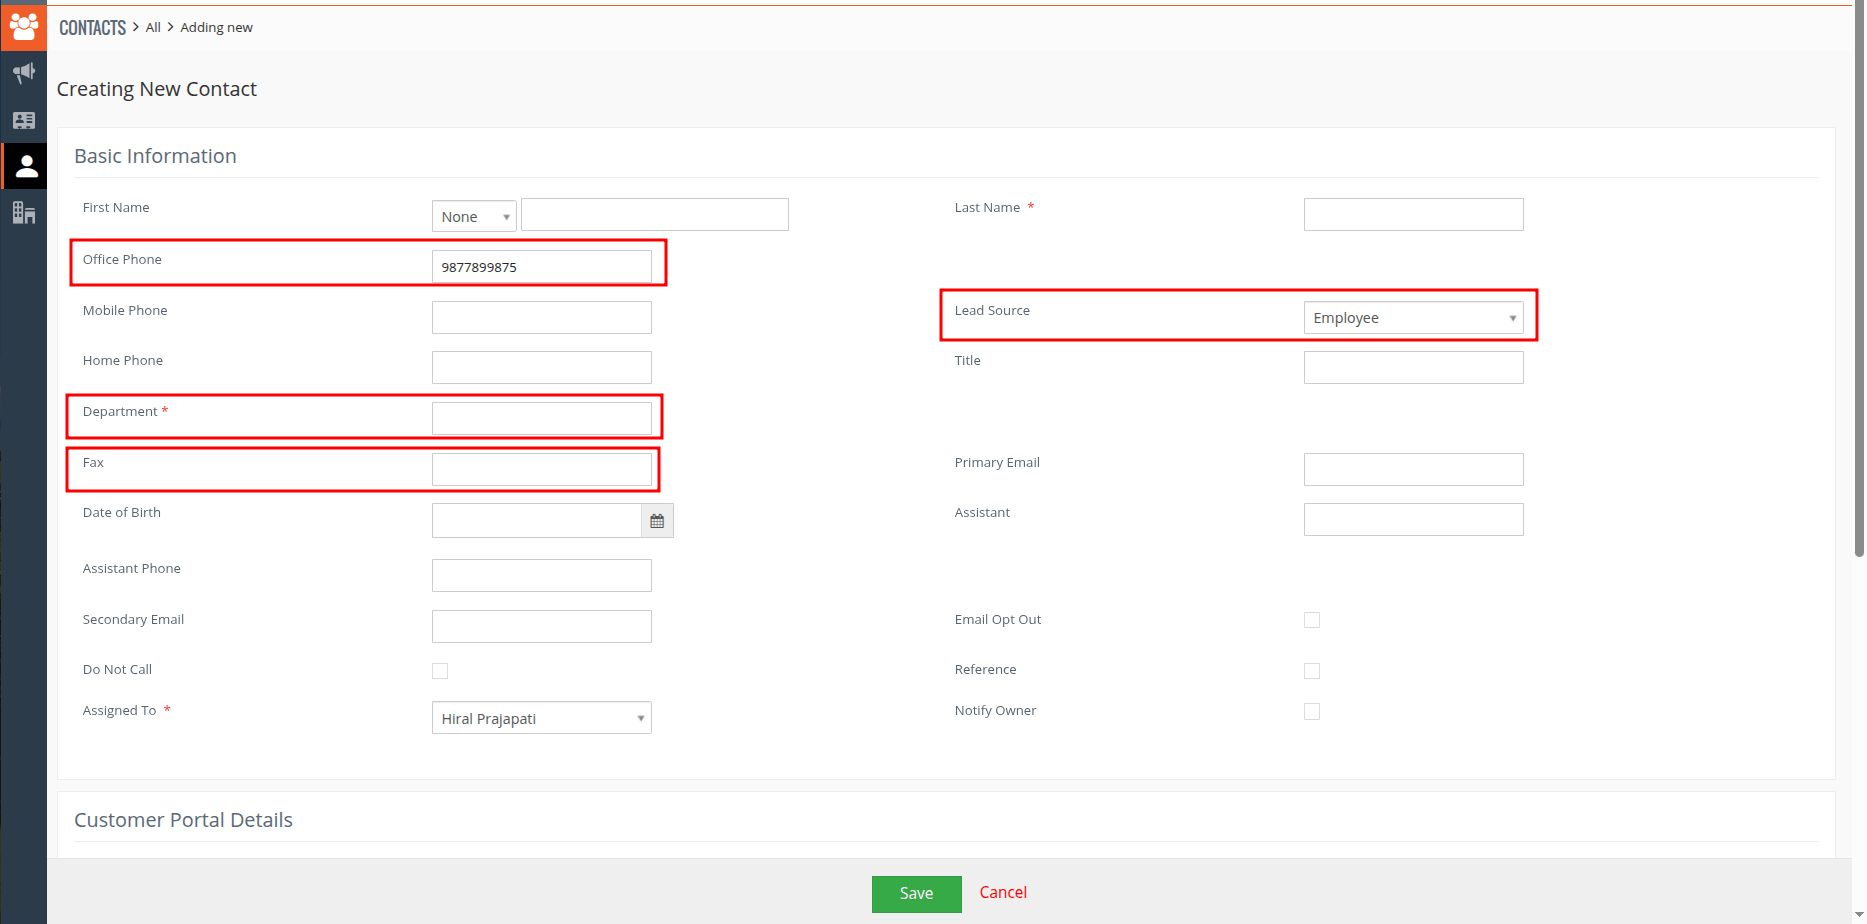Focus the First Name text field
This screenshot has width=1867, height=924.
[x=654, y=214]
